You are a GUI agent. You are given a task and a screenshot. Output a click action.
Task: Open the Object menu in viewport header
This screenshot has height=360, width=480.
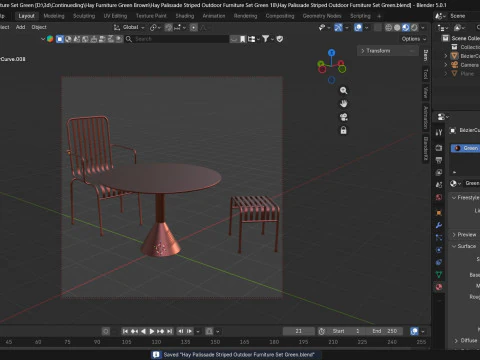[x=39, y=27]
